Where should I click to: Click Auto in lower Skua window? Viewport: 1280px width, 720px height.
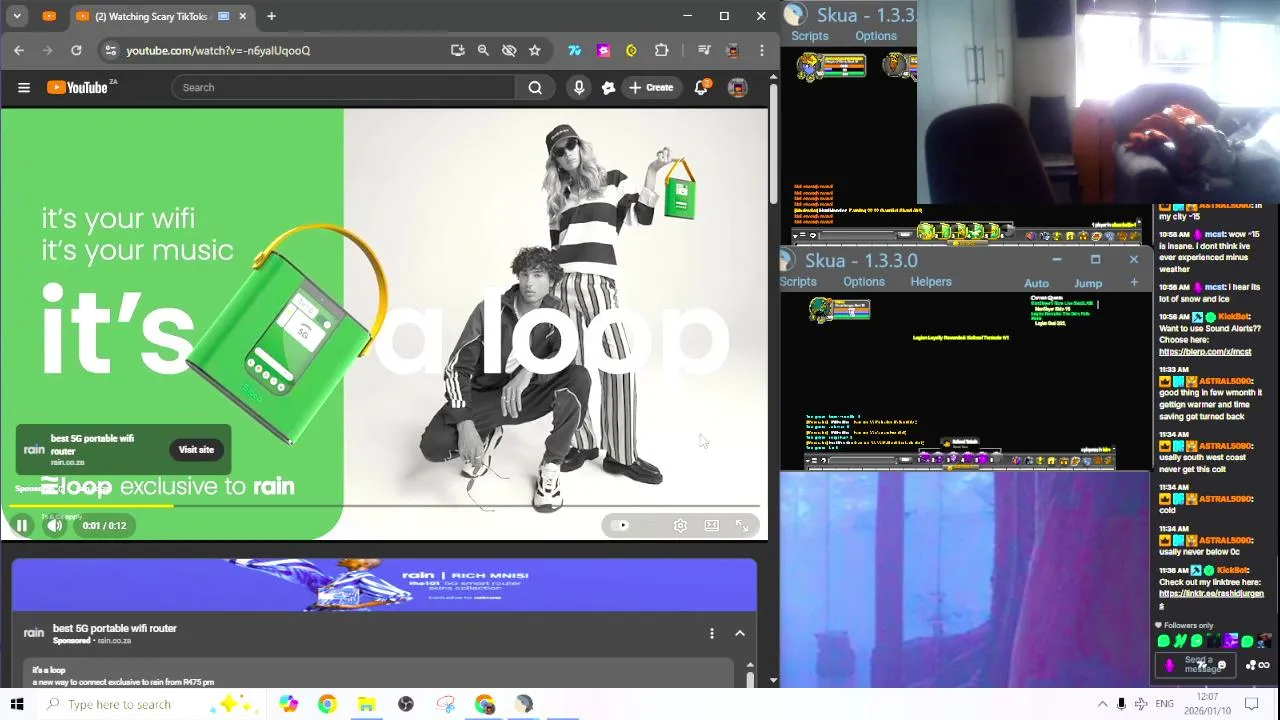[x=1037, y=283]
